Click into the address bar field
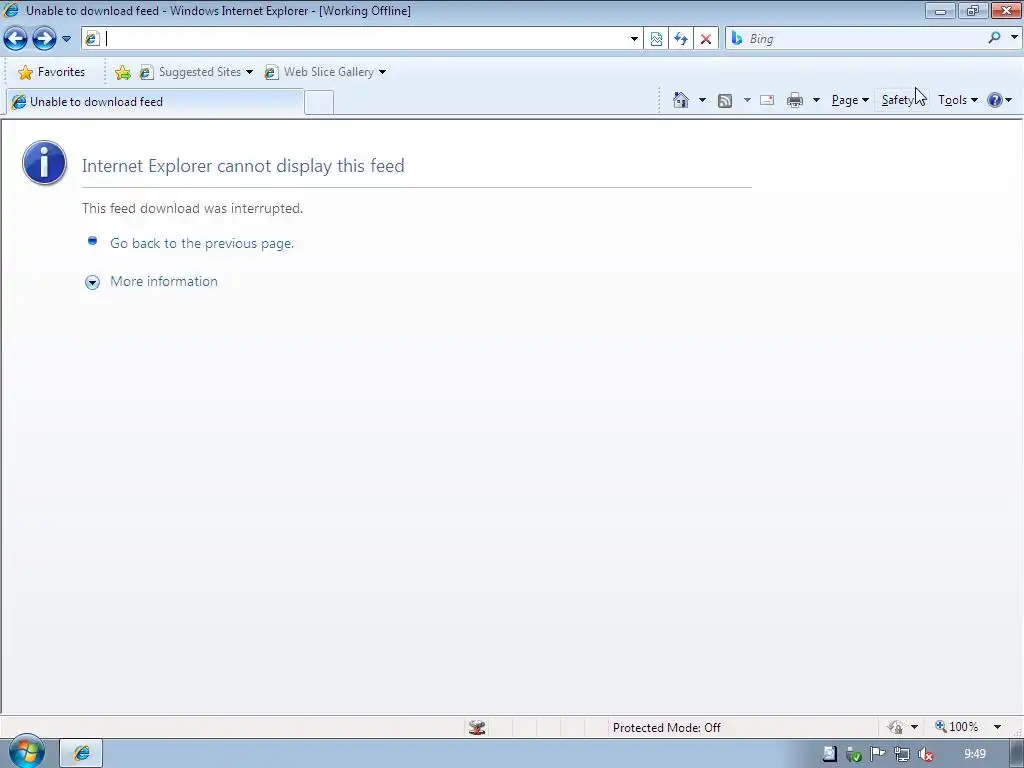This screenshot has width=1024, height=768. (362, 39)
